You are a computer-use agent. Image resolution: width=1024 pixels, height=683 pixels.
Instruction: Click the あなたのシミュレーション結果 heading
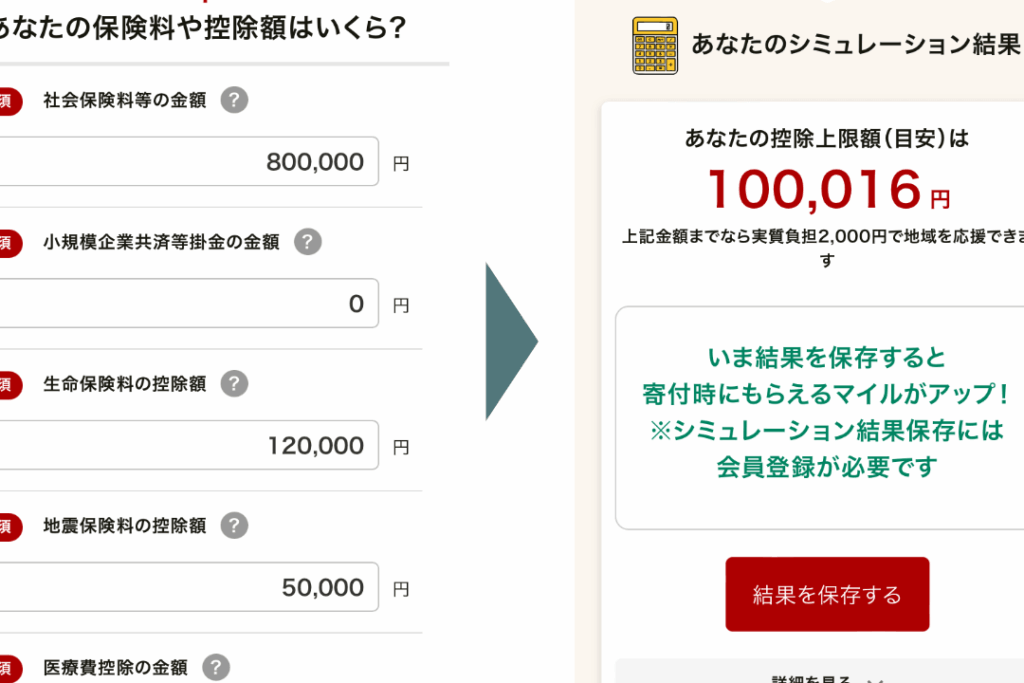pyautogui.click(x=855, y=45)
